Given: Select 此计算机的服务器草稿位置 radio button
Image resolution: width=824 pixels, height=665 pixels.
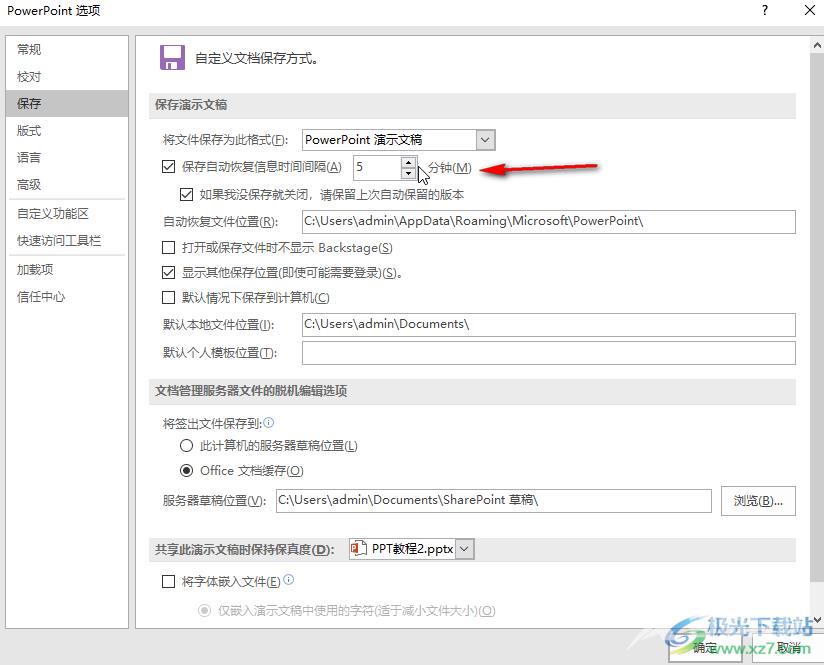Looking at the screenshot, I should click(x=186, y=446).
